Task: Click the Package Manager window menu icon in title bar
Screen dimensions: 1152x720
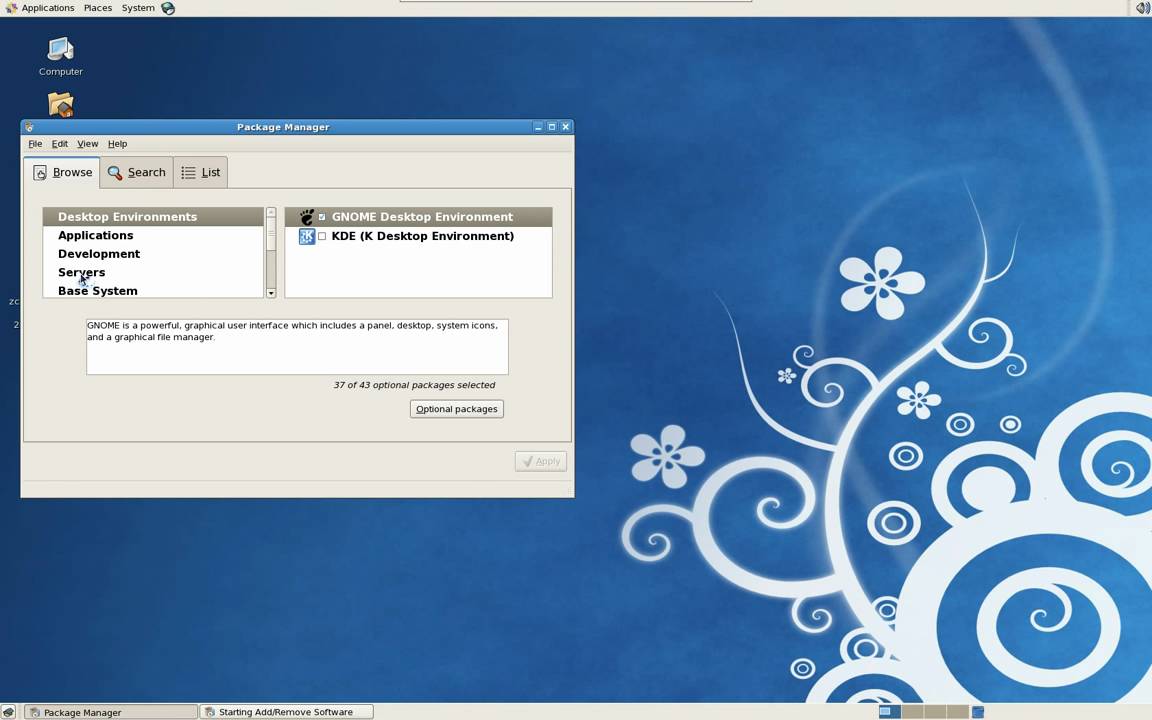Action: pos(29,127)
